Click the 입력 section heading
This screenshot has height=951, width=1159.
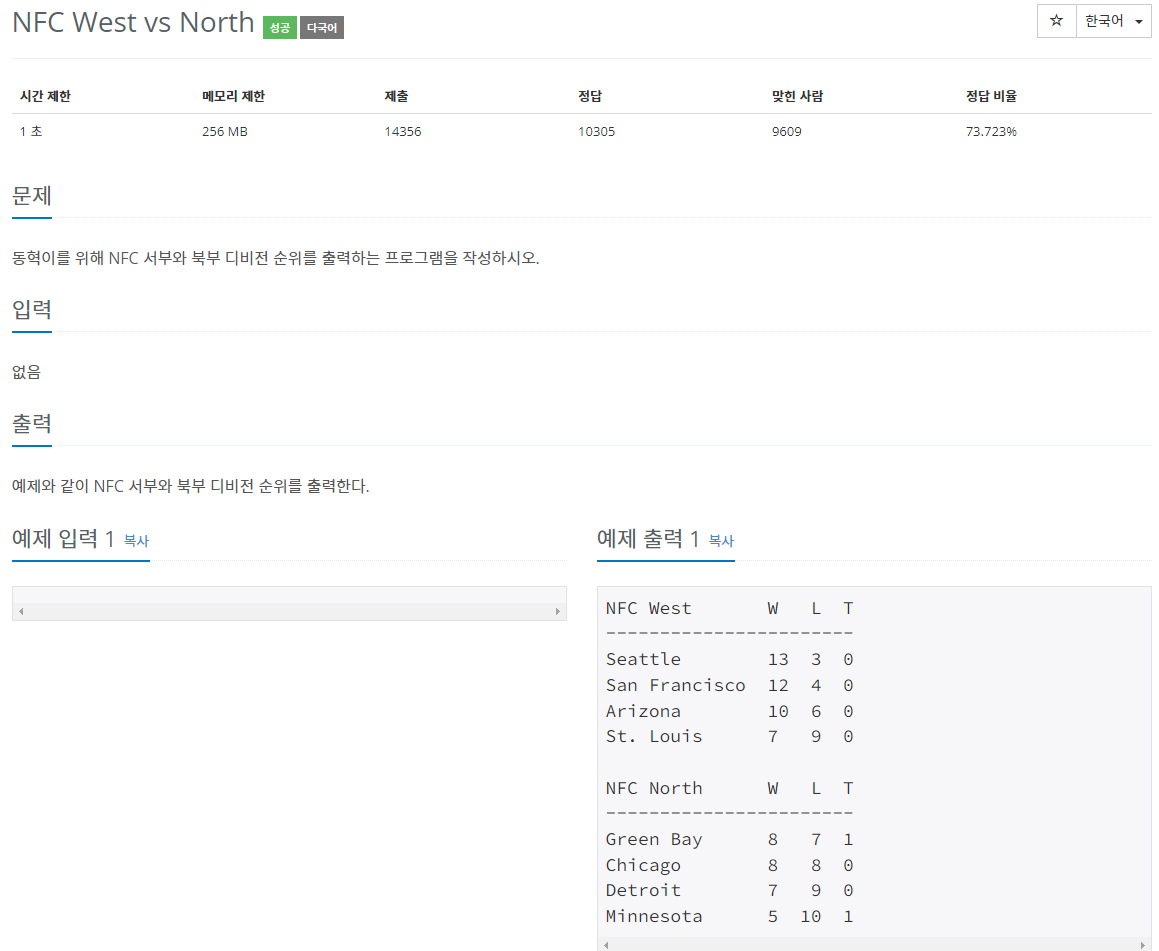(32, 310)
